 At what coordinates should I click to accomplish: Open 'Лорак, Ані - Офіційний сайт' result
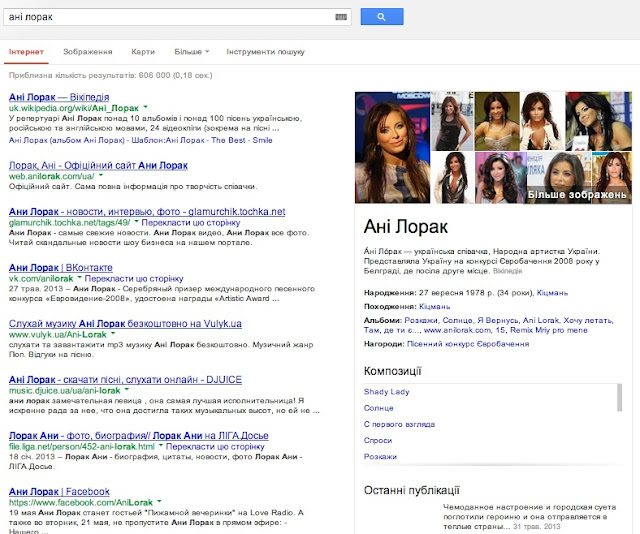point(98,165)
